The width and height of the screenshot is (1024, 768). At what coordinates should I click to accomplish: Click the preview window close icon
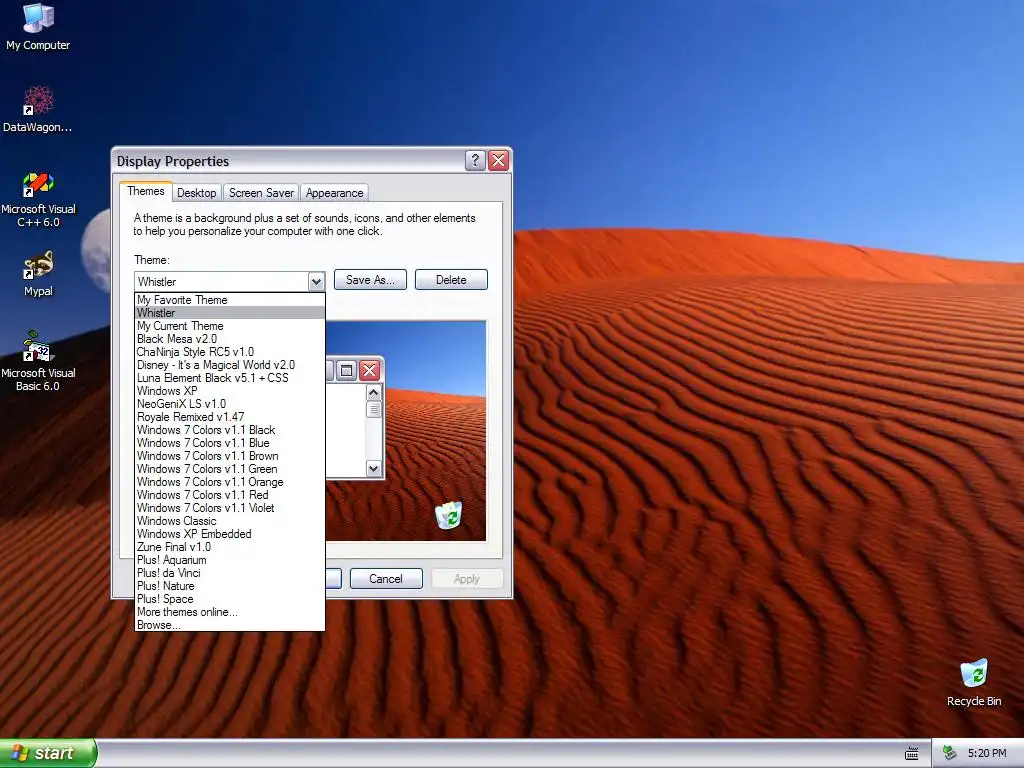(x=369, y=370)
